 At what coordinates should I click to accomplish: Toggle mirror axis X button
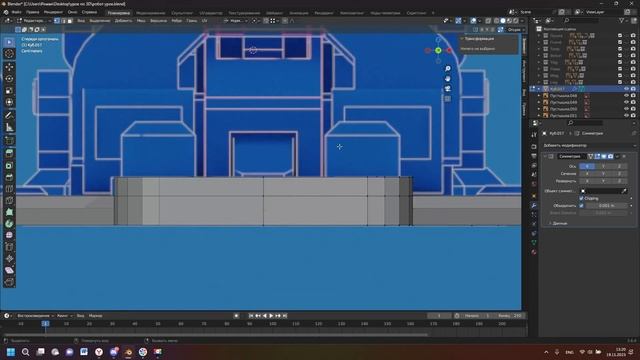tap(587, 166)
